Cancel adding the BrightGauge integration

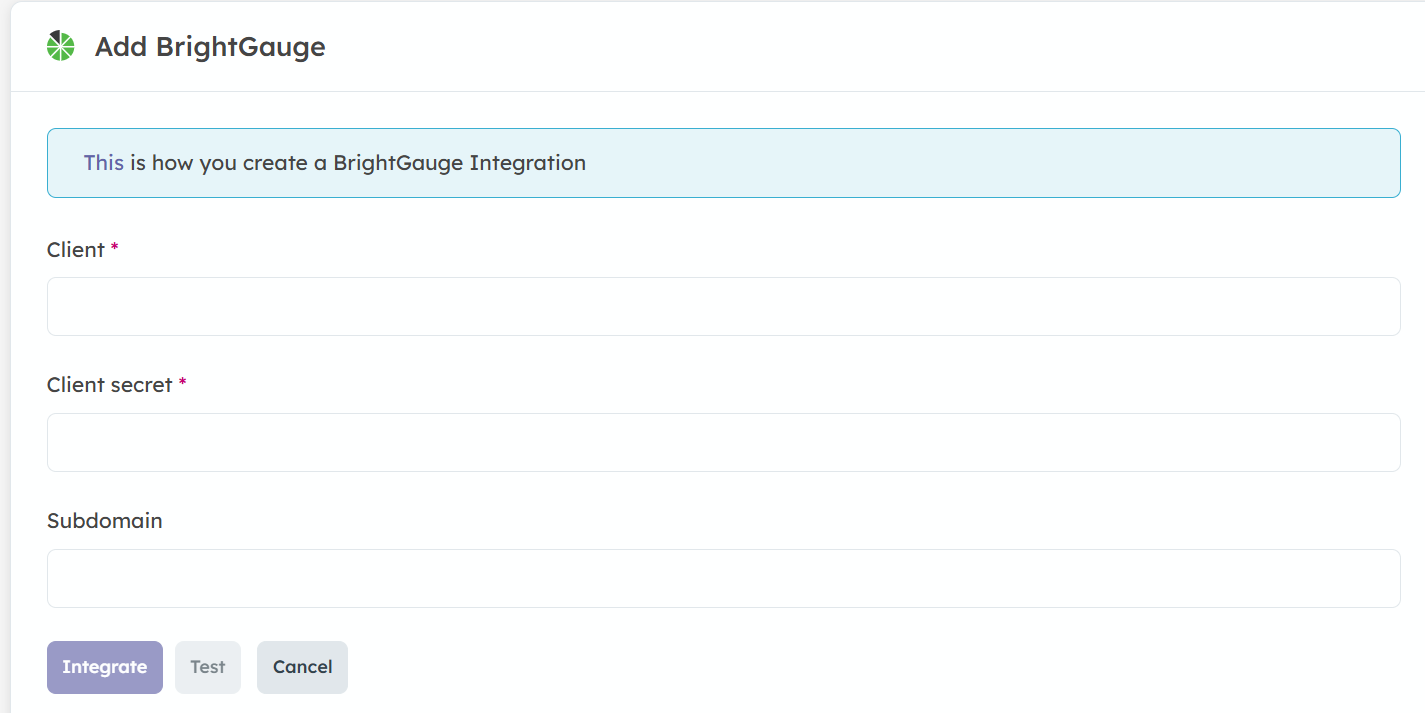click(x=302, y=667)
